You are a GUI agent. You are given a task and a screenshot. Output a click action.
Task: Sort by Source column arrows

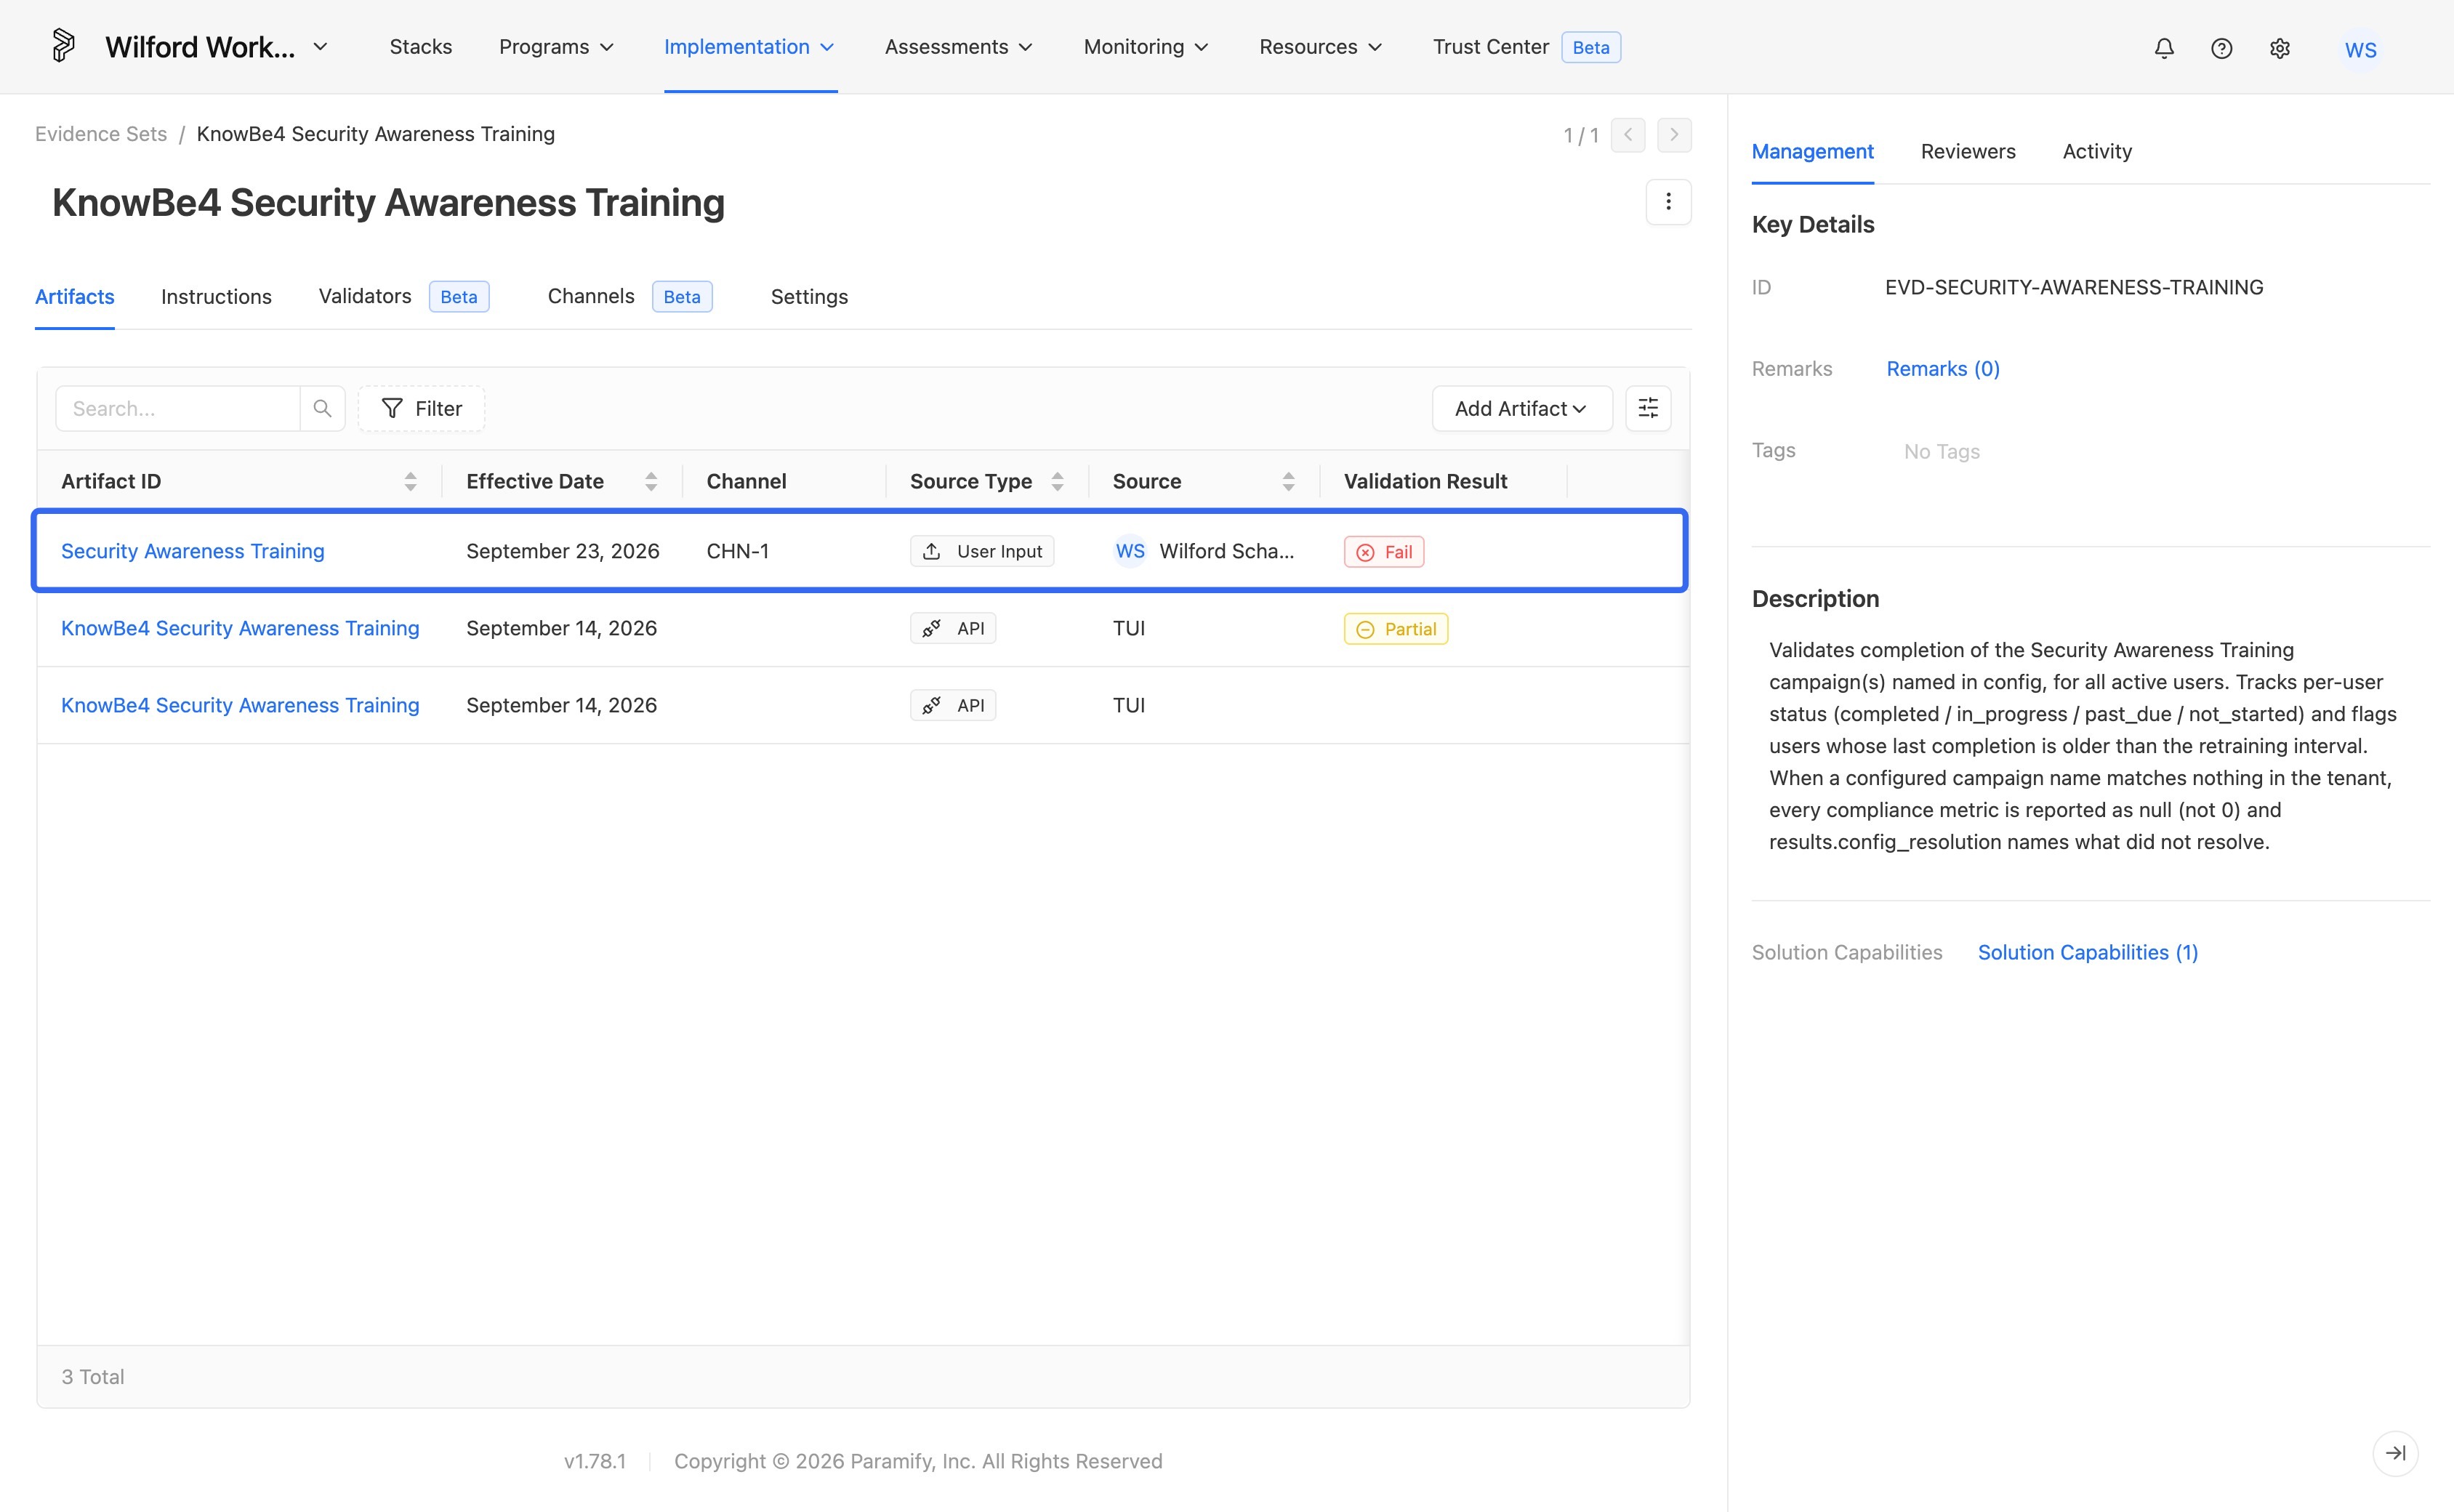point(1288,482)
